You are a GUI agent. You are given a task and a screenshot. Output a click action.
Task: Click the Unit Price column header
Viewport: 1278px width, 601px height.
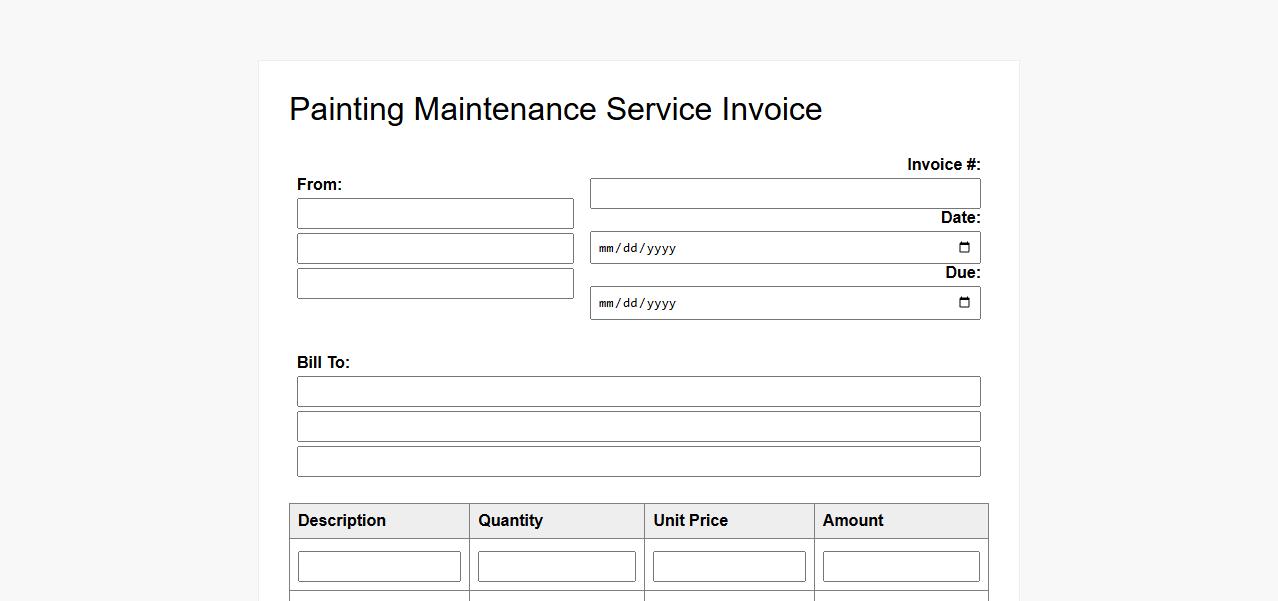pos(690,521)
